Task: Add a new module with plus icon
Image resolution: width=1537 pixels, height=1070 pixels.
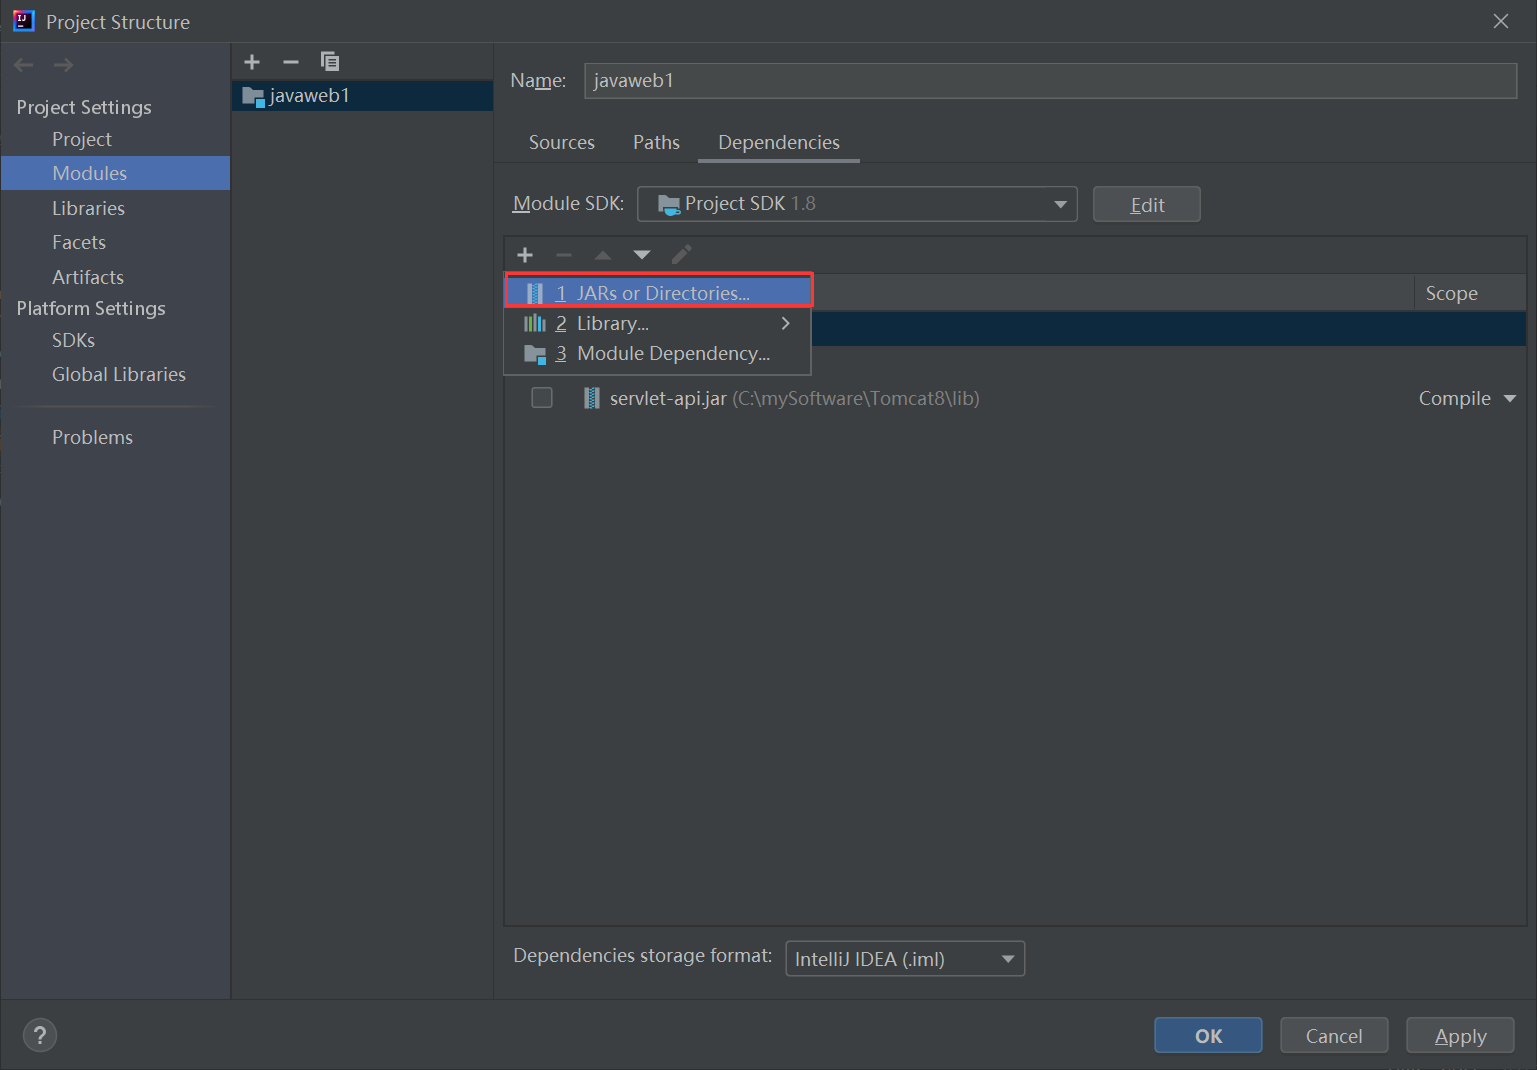Action: click(252, 62)
